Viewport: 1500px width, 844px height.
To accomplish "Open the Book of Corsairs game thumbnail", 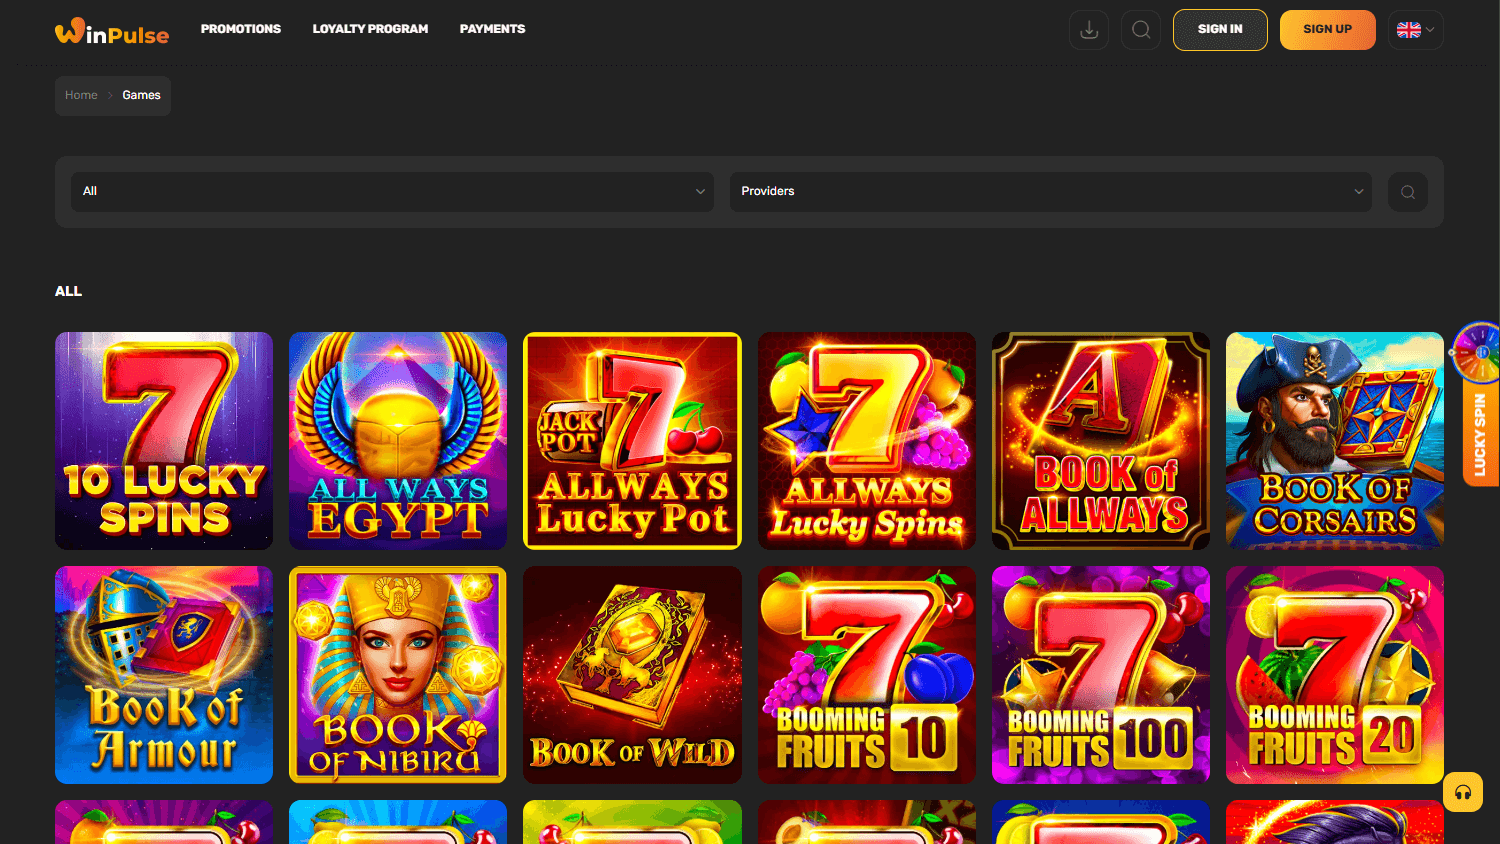I will pyautogui.click(x=1334, y=440).
